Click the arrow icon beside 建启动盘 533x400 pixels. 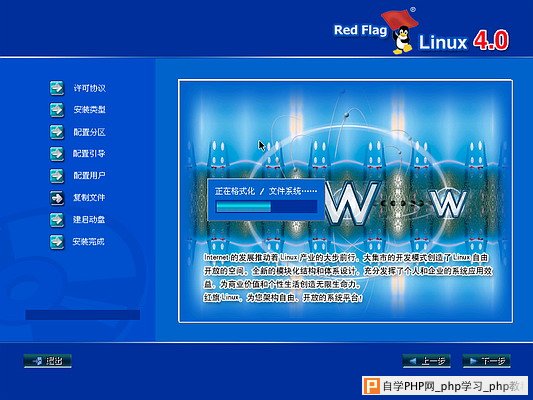(57, 220)
